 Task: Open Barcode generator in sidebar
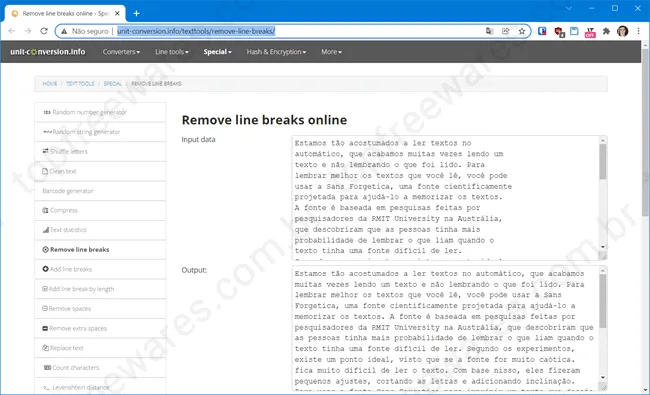point(100,191)
